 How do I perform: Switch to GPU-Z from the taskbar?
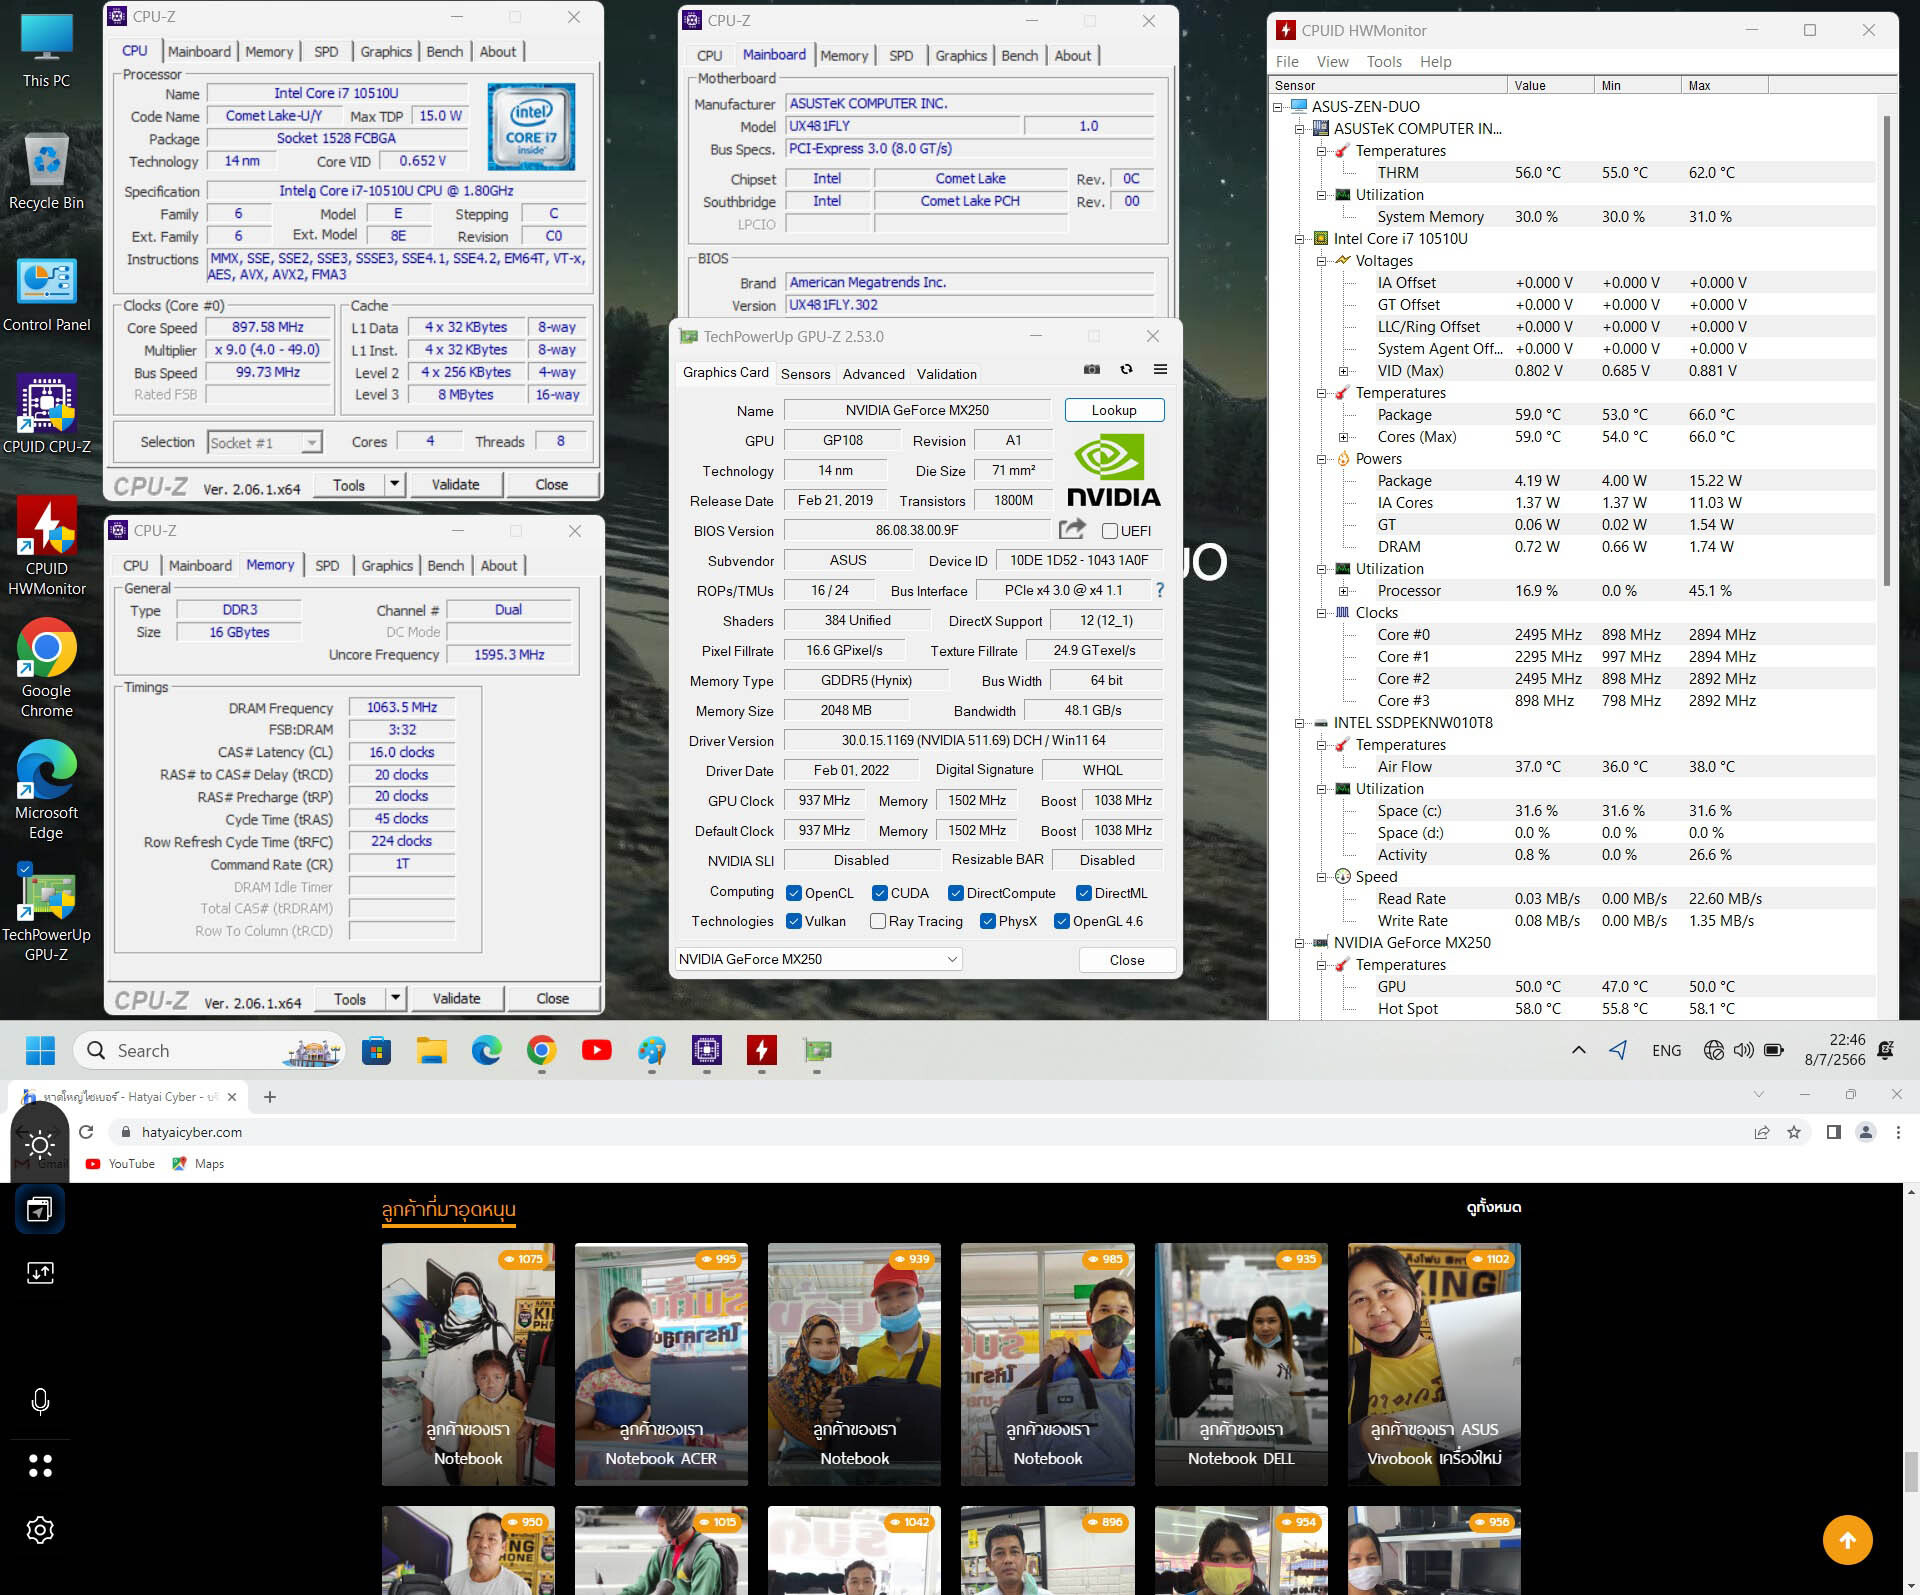[x=817, y=1050]
